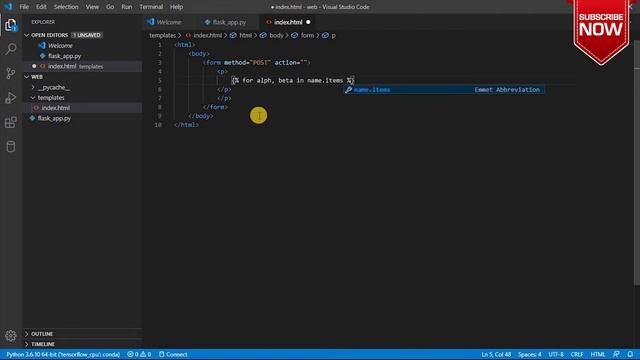Select flask_app.py in Open Editors
Image resolution: width=640 pixels, height=360 pixels.
point(64,56)
